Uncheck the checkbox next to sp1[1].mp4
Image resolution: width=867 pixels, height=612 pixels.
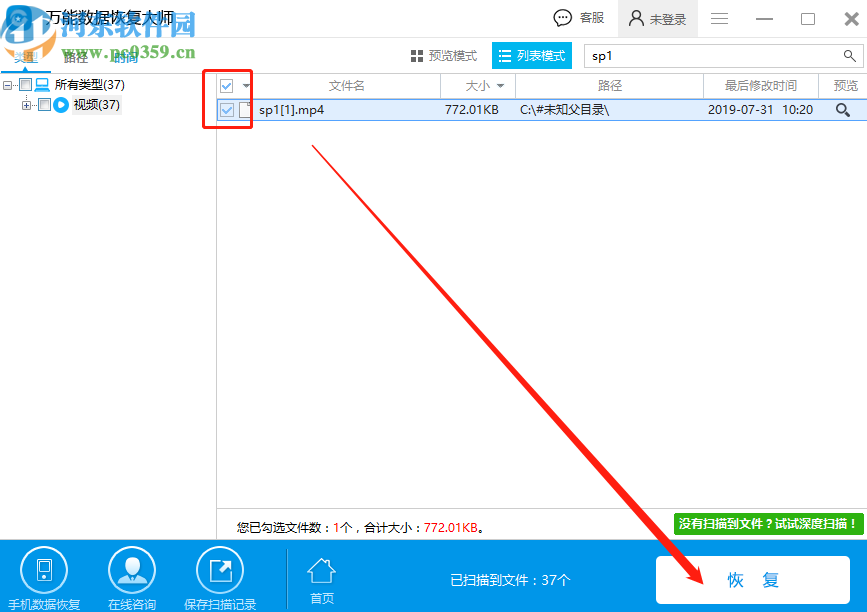coord(226,110)
